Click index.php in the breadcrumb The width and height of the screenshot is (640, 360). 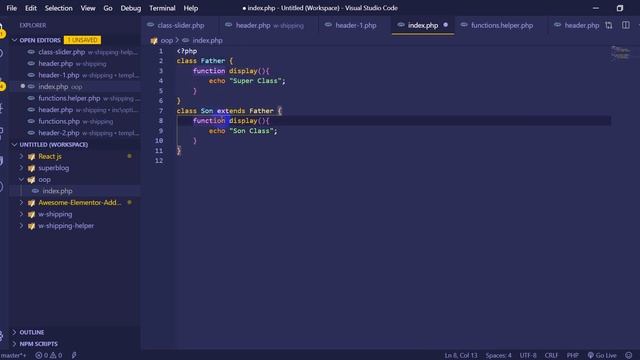coord(207,40)
